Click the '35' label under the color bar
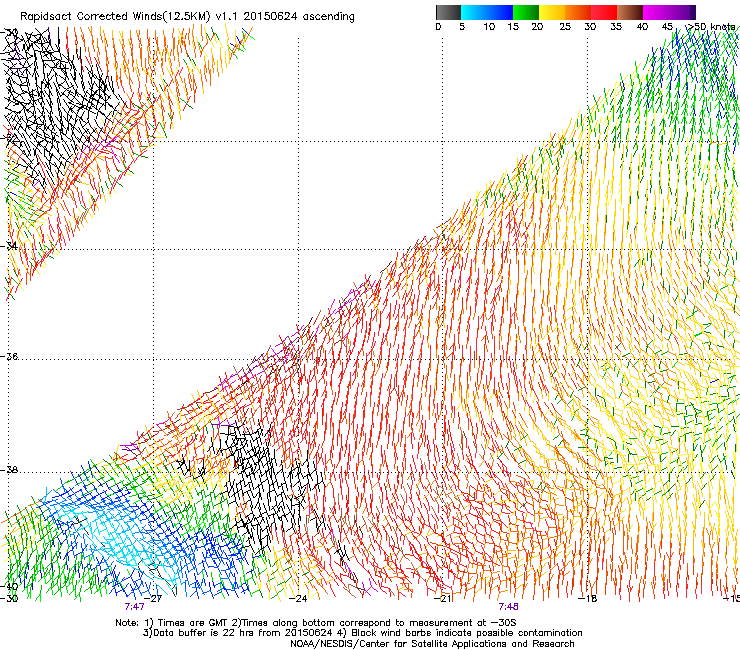The image size is (740, 650). coord(616,26)
